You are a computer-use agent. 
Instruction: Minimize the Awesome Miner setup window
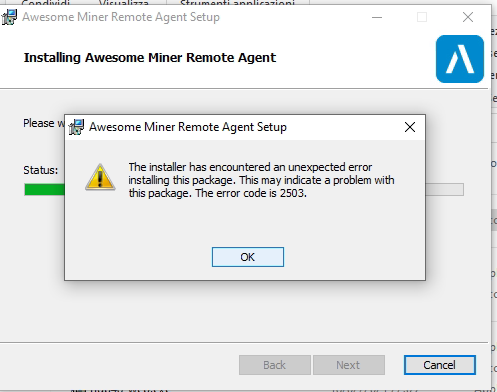(x=377, y=17)
